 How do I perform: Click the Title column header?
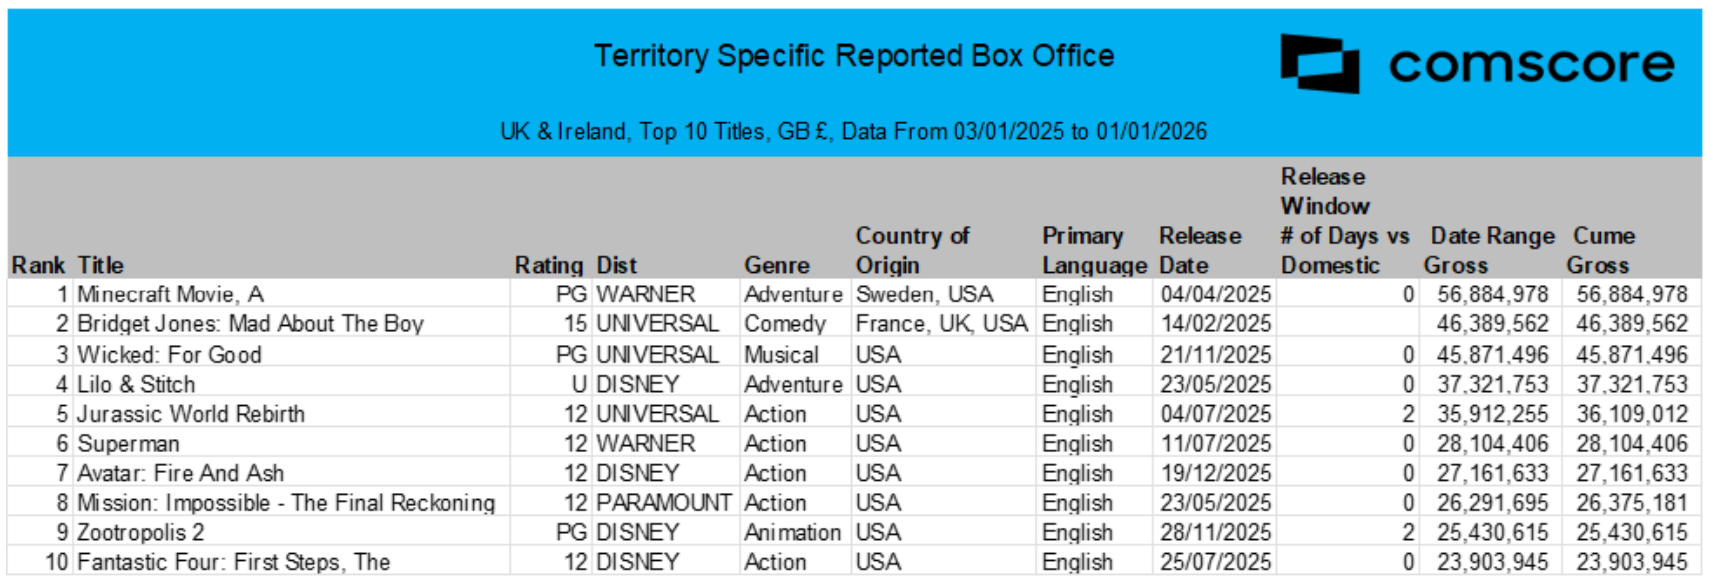coord(101,265)
